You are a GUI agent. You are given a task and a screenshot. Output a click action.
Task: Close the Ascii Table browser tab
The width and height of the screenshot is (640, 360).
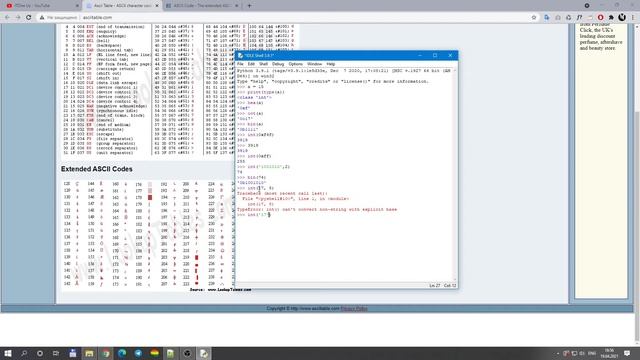click(x=157, y=6)
